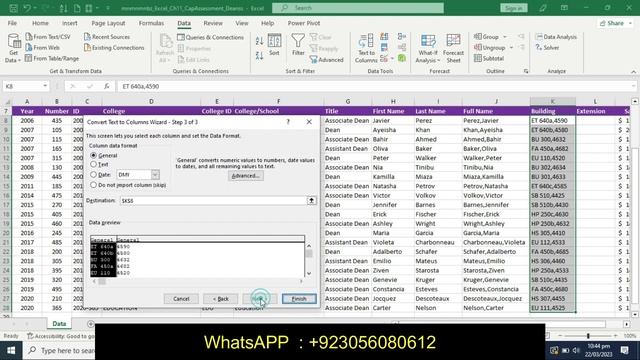The image size is (640, 360).
Task: Open Outline dialog launcher
Action: pyautogui.click(x=526, y=71)
